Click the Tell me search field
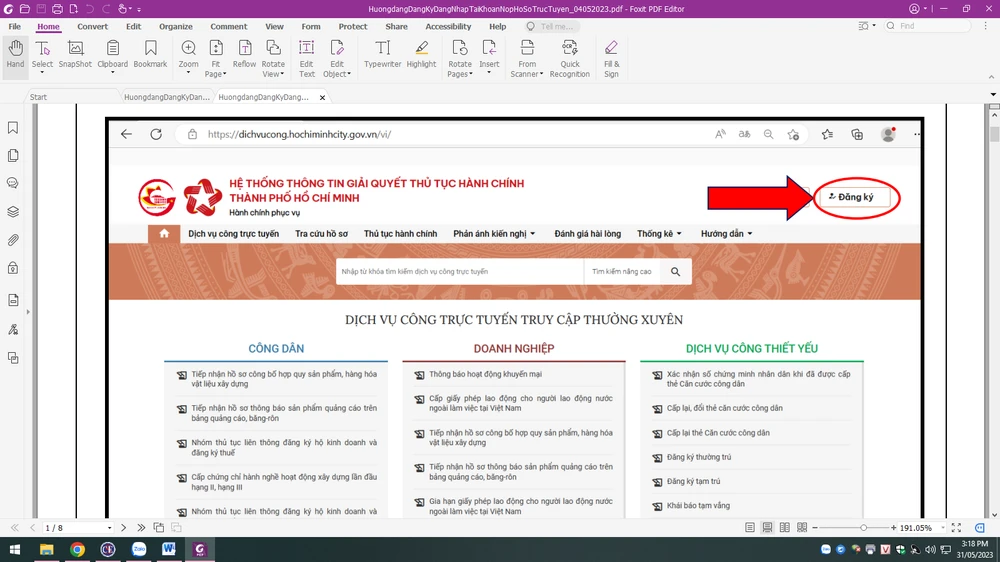The height and width of the screenshot is (562, 1000). [555, 27]
